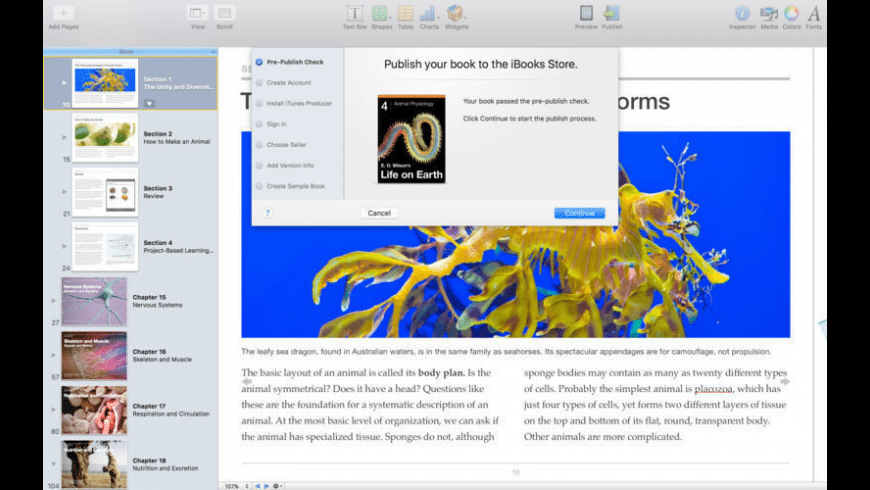Open the Charts picker

428,13
